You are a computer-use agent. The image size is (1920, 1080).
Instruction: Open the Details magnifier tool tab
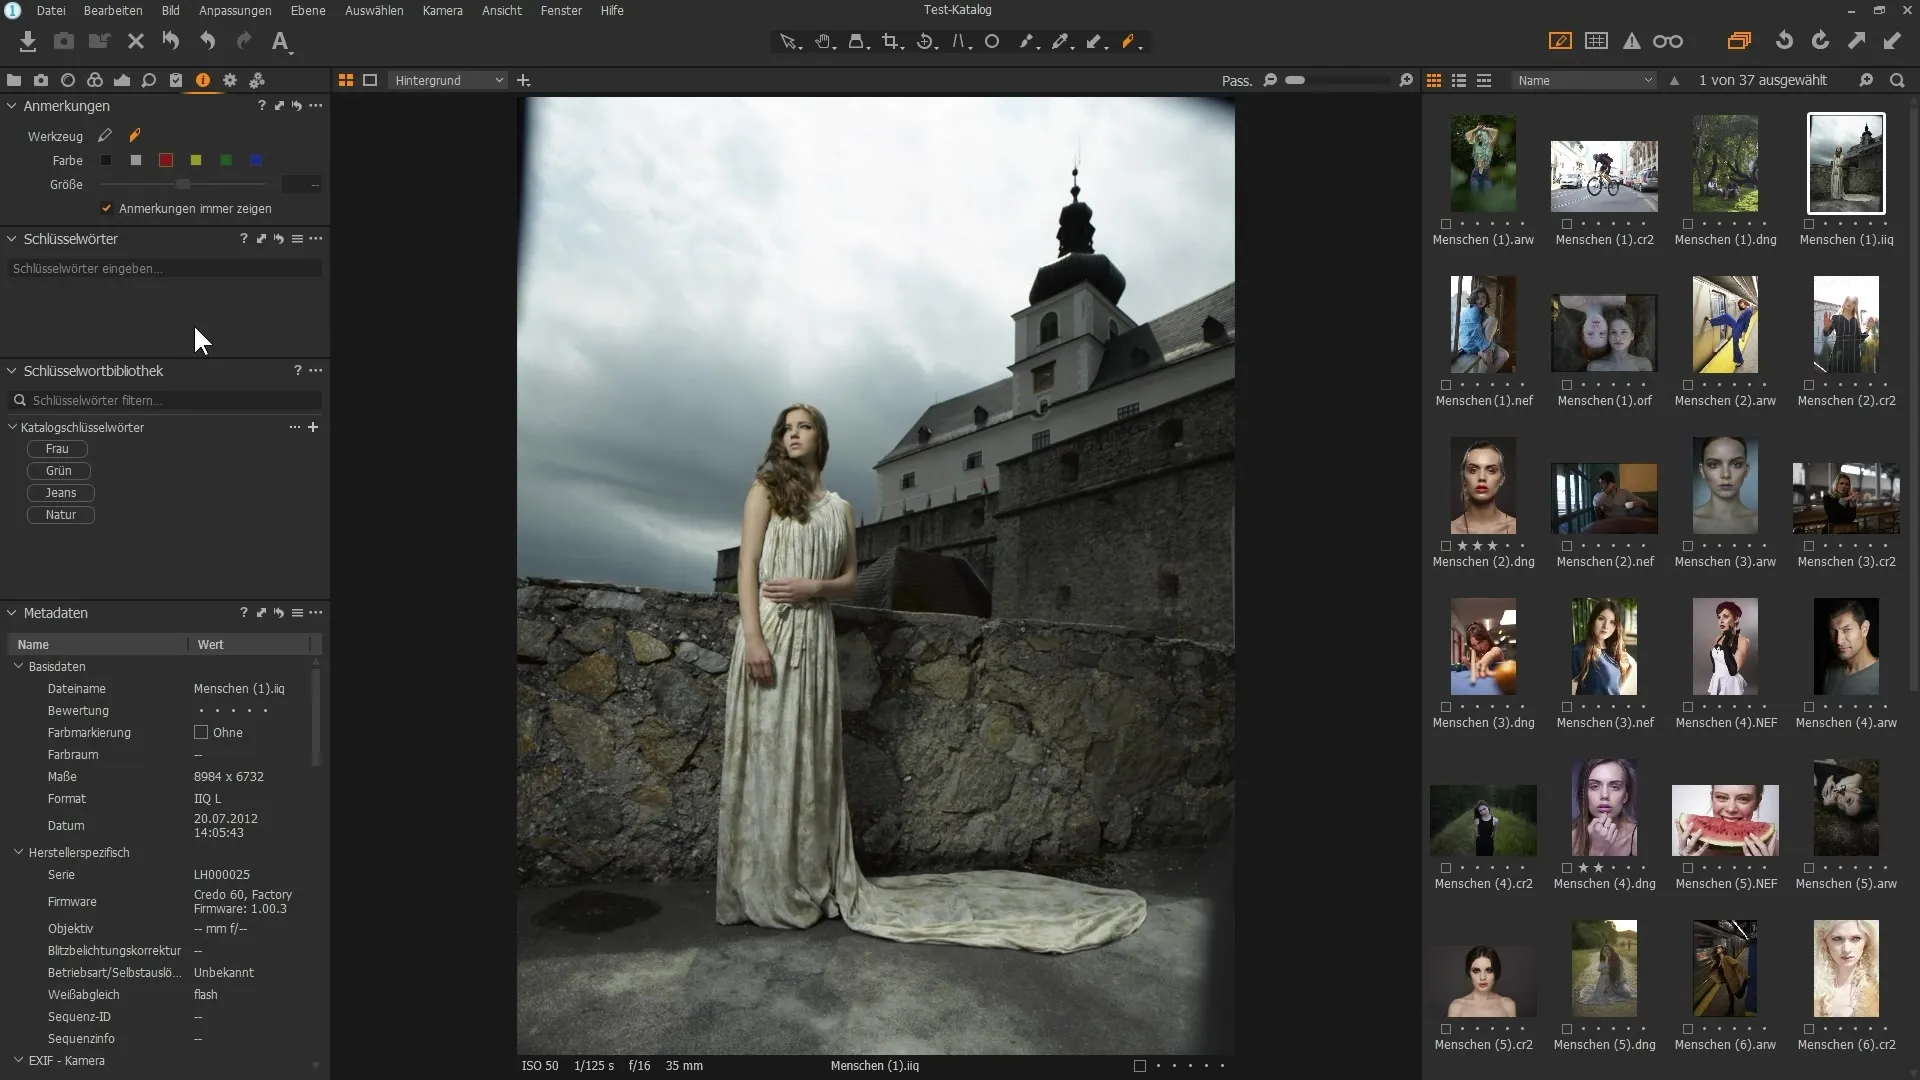pyautogui.click(x=149, y=80)
